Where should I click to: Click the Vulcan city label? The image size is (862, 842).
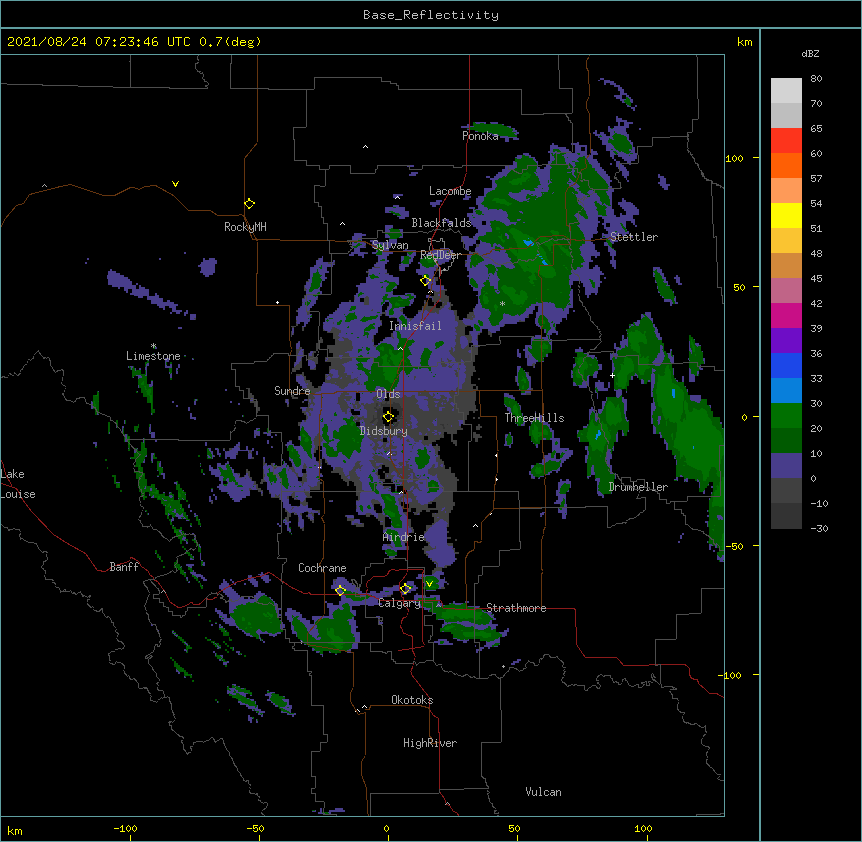point(543,792)
